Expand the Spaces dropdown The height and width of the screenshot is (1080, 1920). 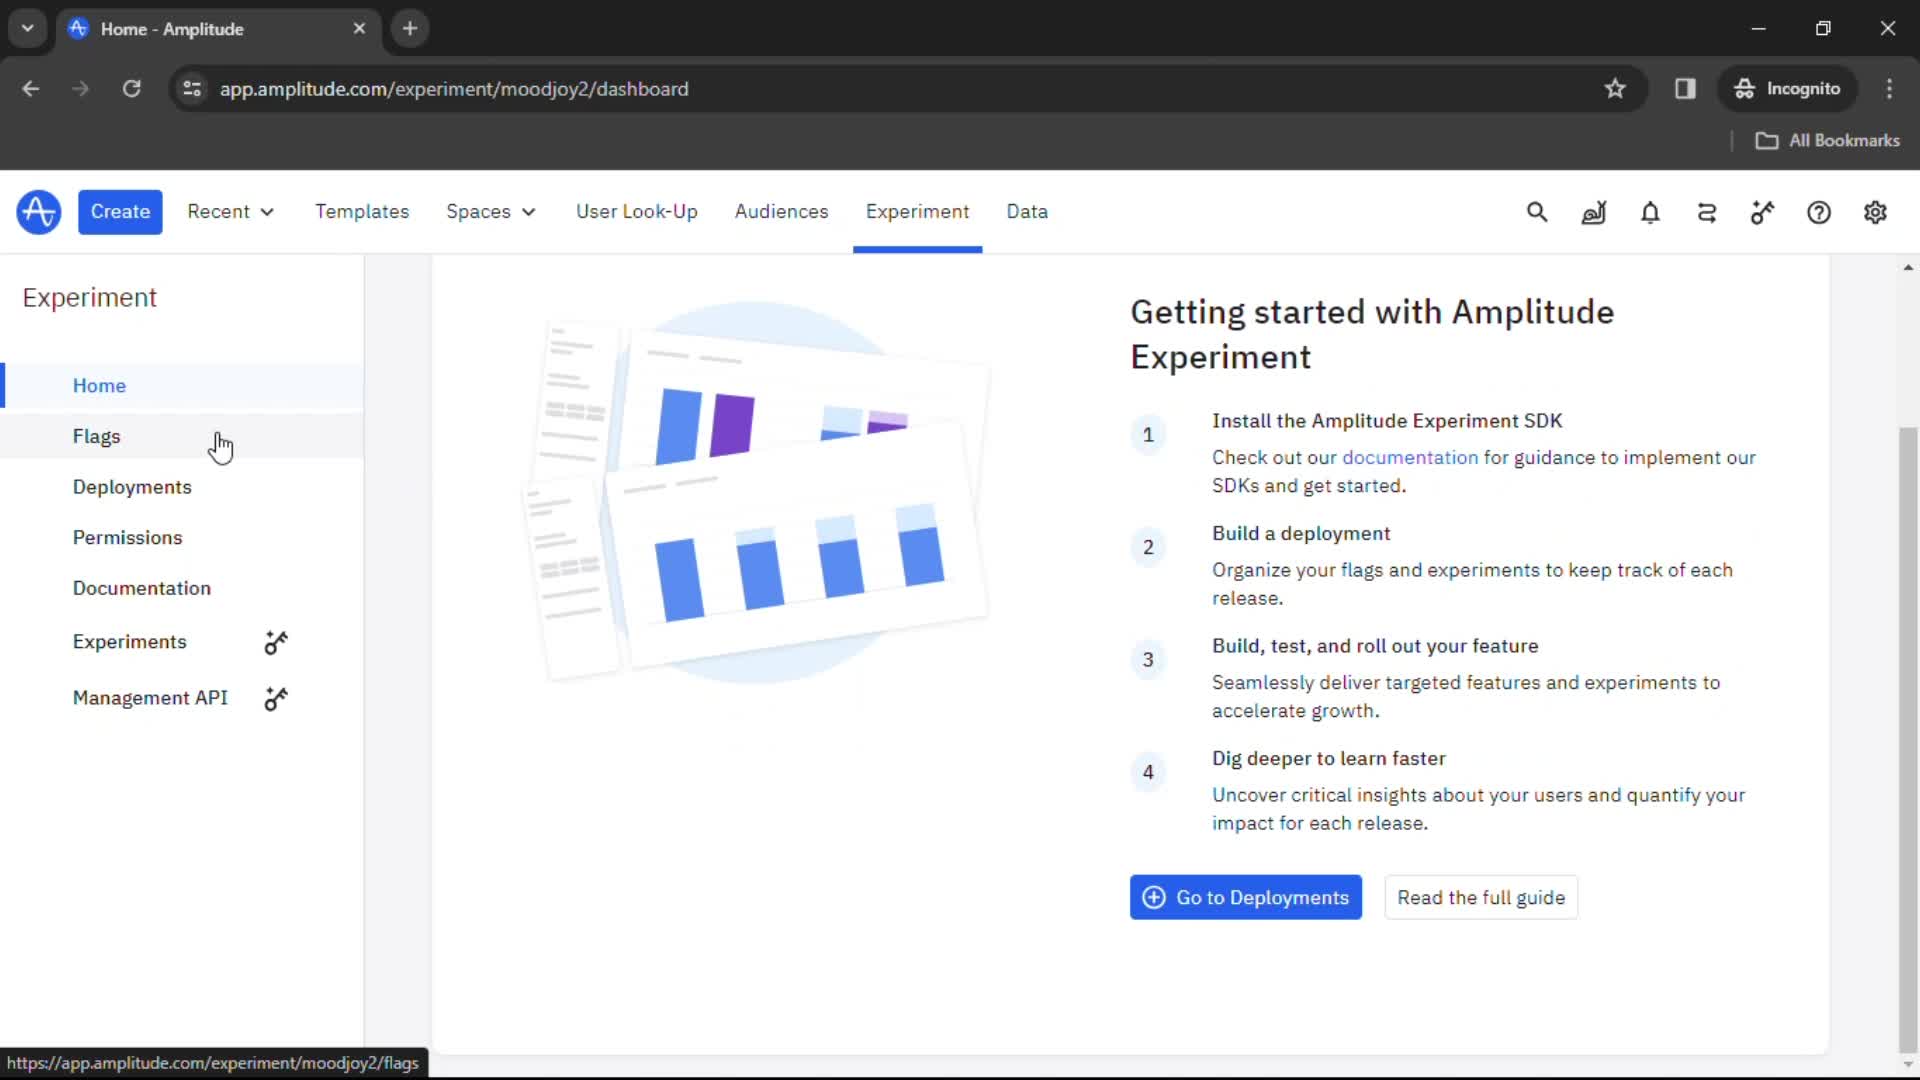coord(491,212)
